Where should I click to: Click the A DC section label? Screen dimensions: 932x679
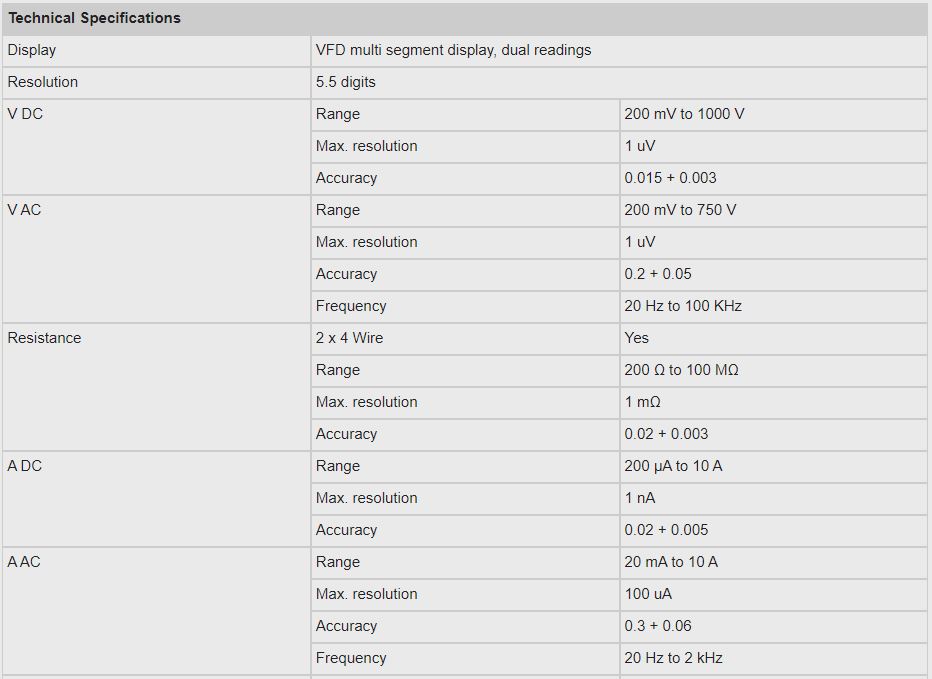[25, 466]
